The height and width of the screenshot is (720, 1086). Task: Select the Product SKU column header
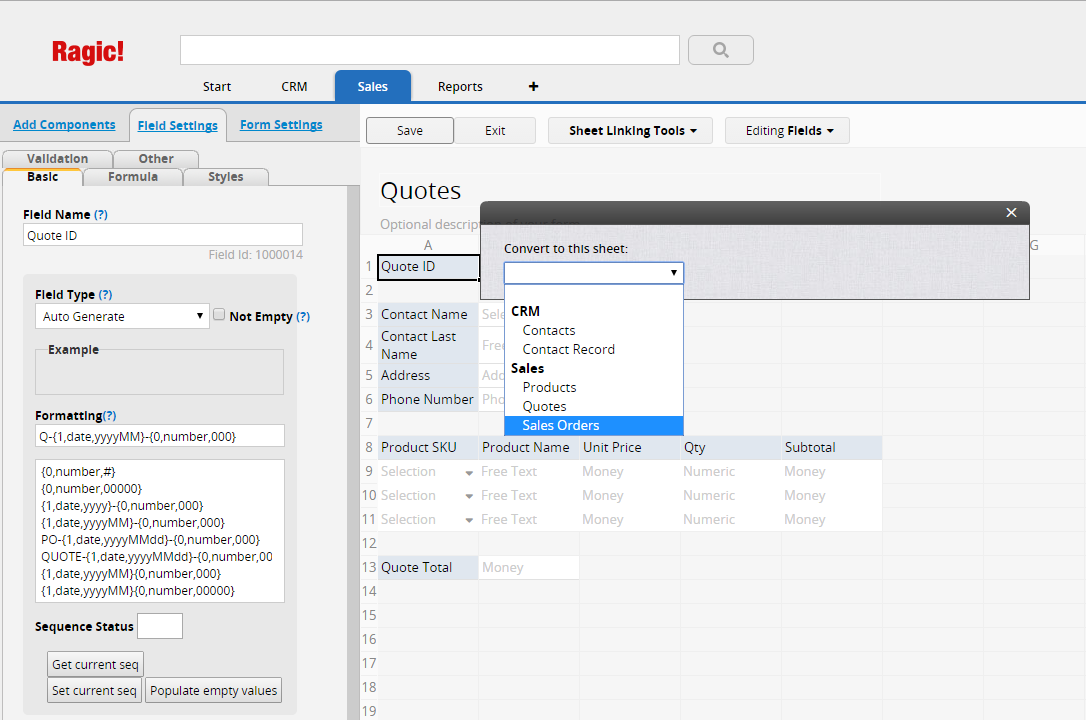428,447
